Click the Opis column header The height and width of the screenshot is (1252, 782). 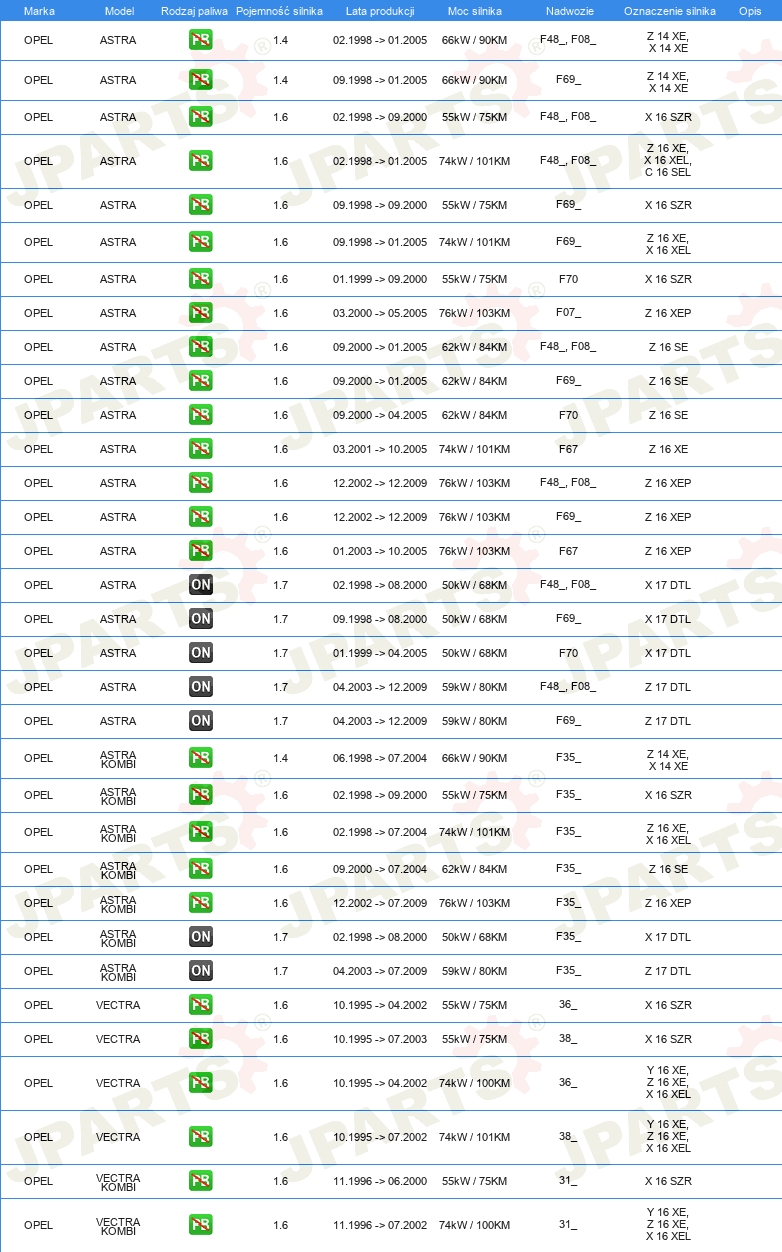coord(750,10)
